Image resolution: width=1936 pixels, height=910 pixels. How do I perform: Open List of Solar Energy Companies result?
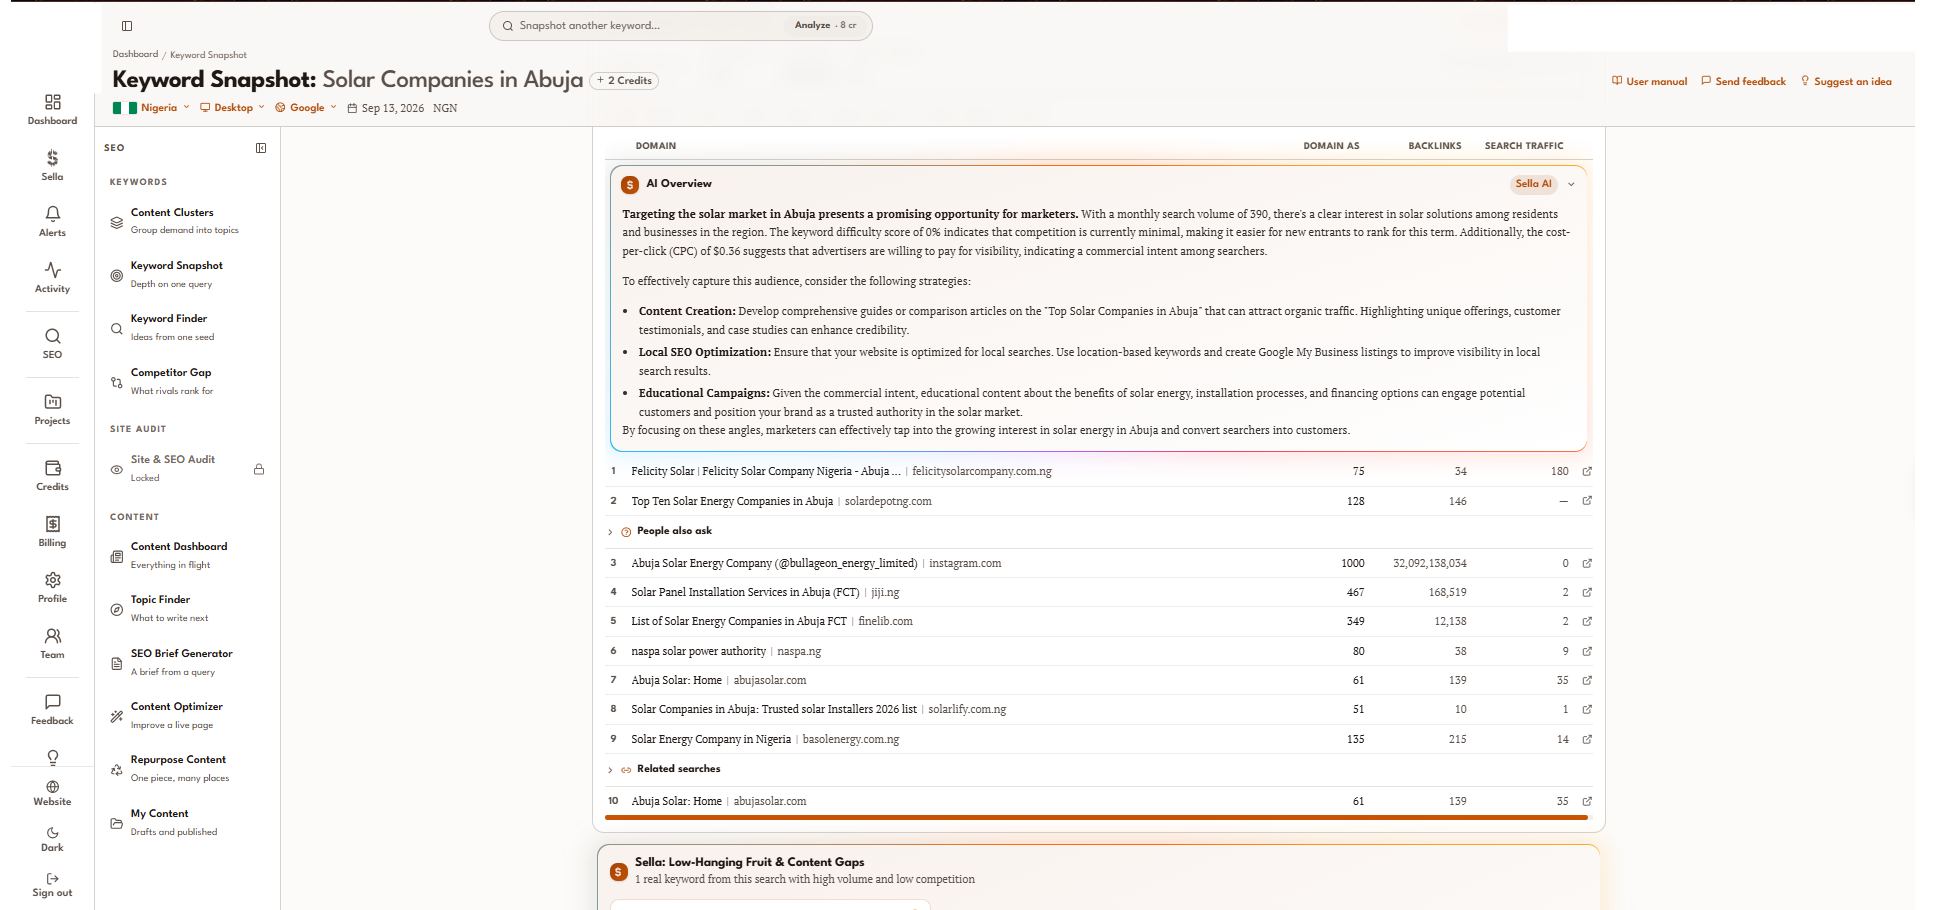click(x=739, y=621)
